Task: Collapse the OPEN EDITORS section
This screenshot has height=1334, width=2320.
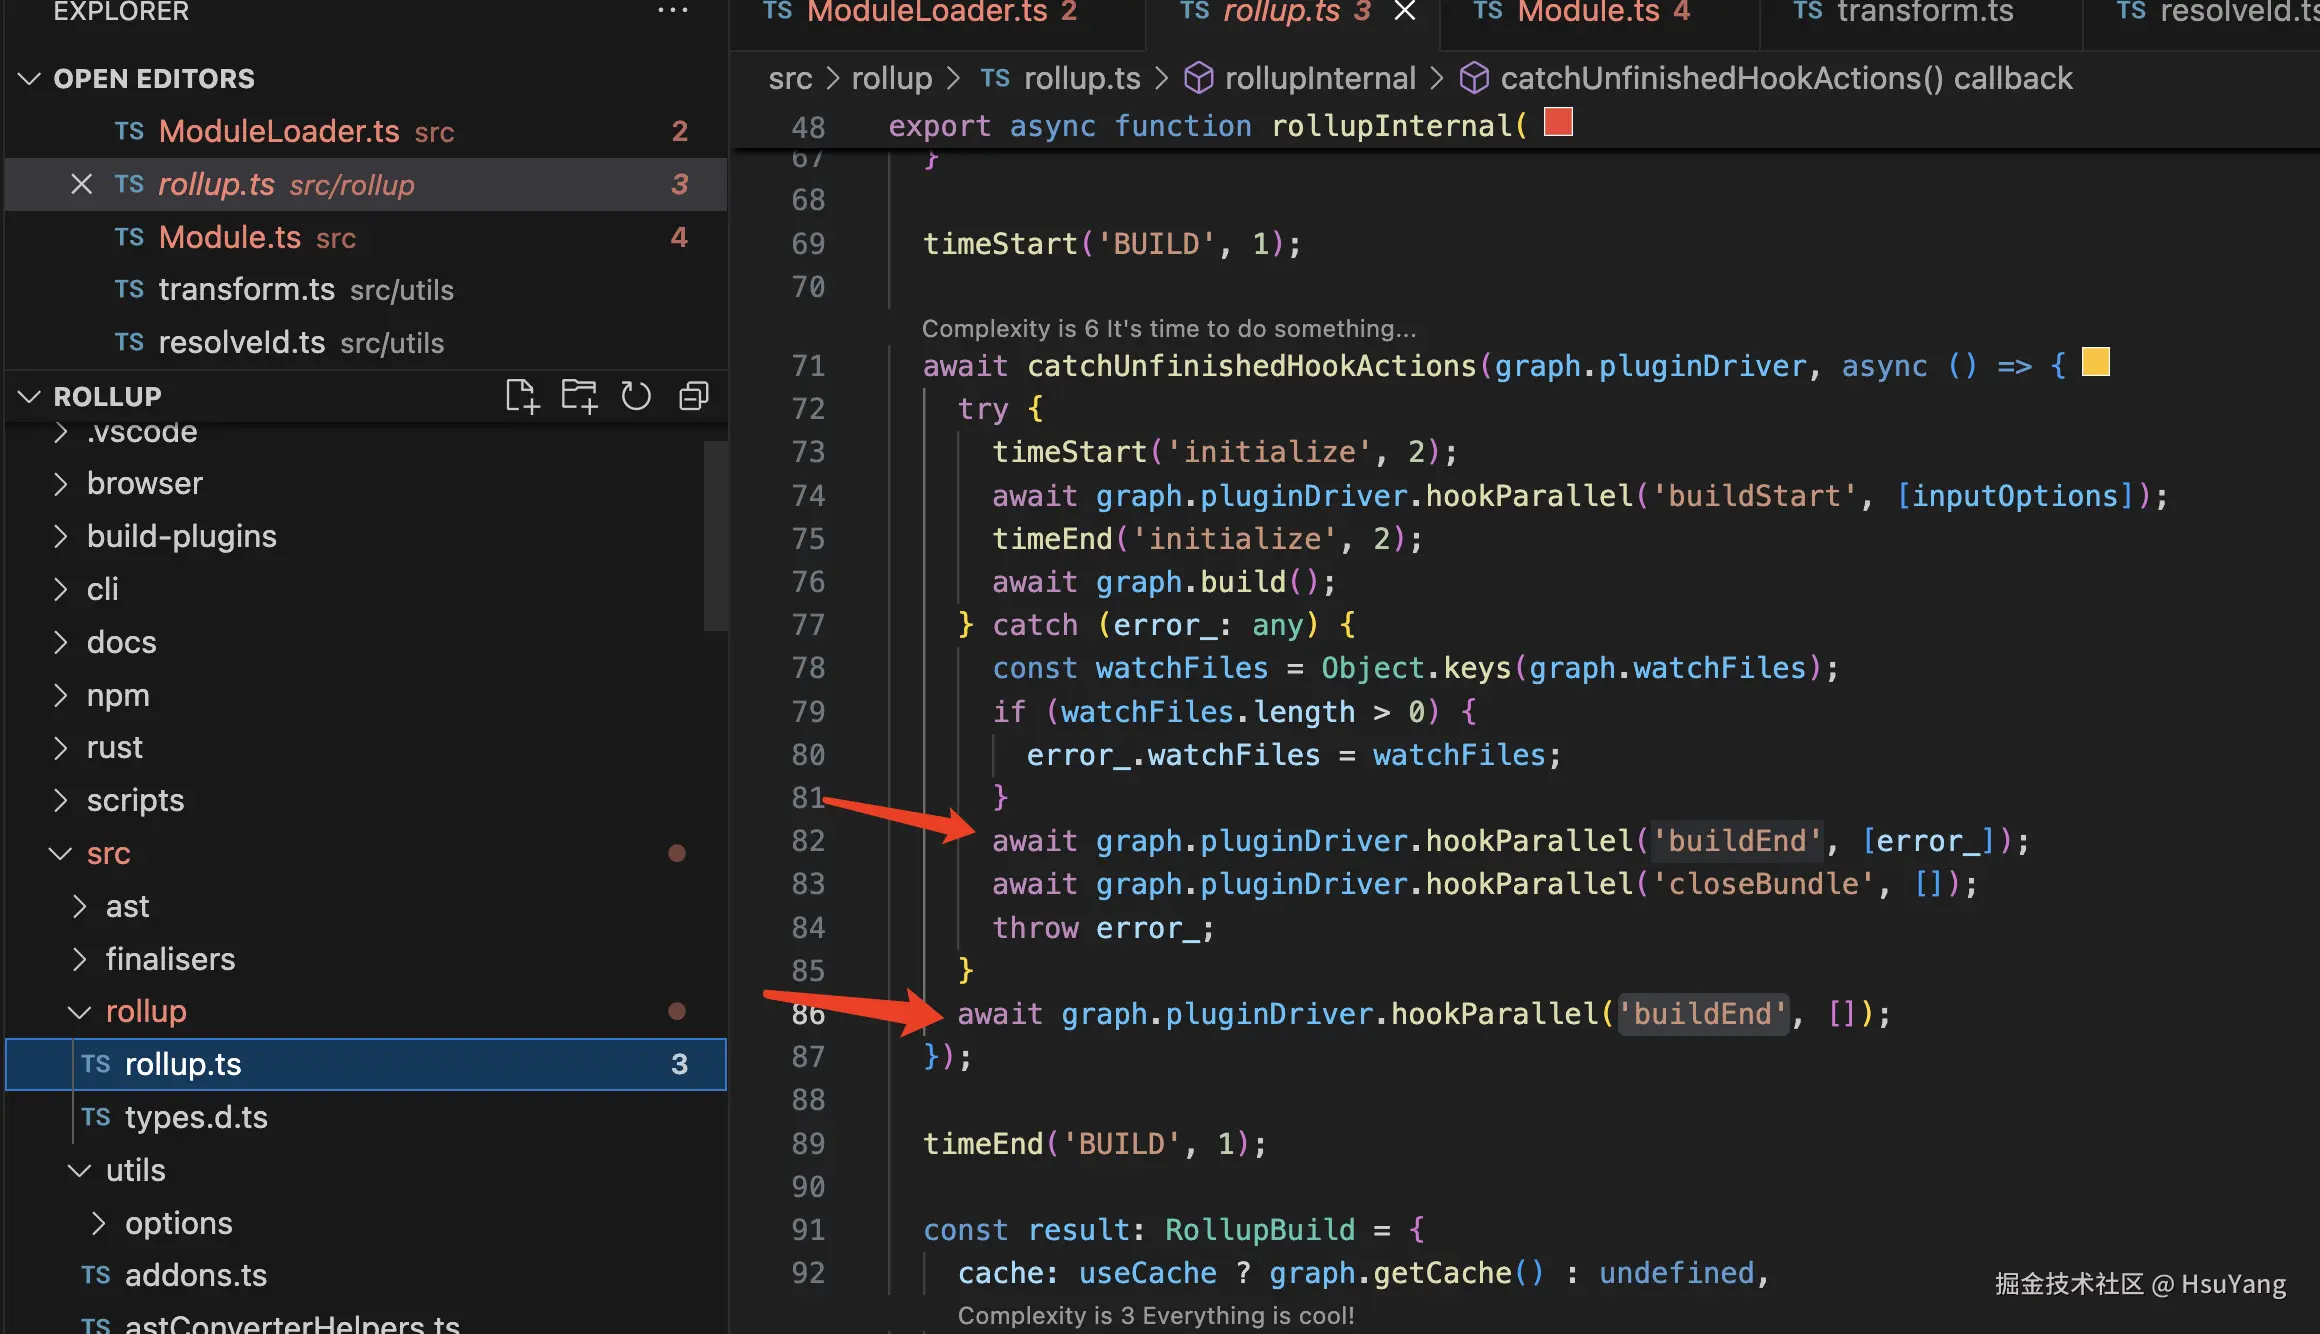Action: (30, 78)
